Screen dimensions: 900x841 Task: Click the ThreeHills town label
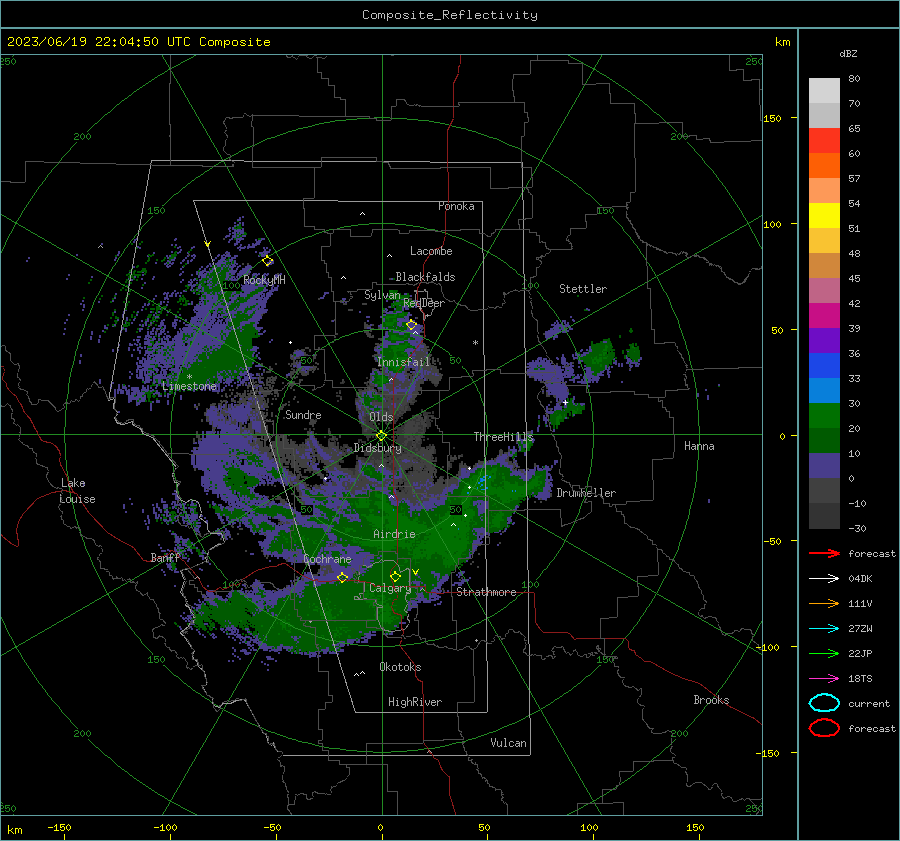[504, 437]
